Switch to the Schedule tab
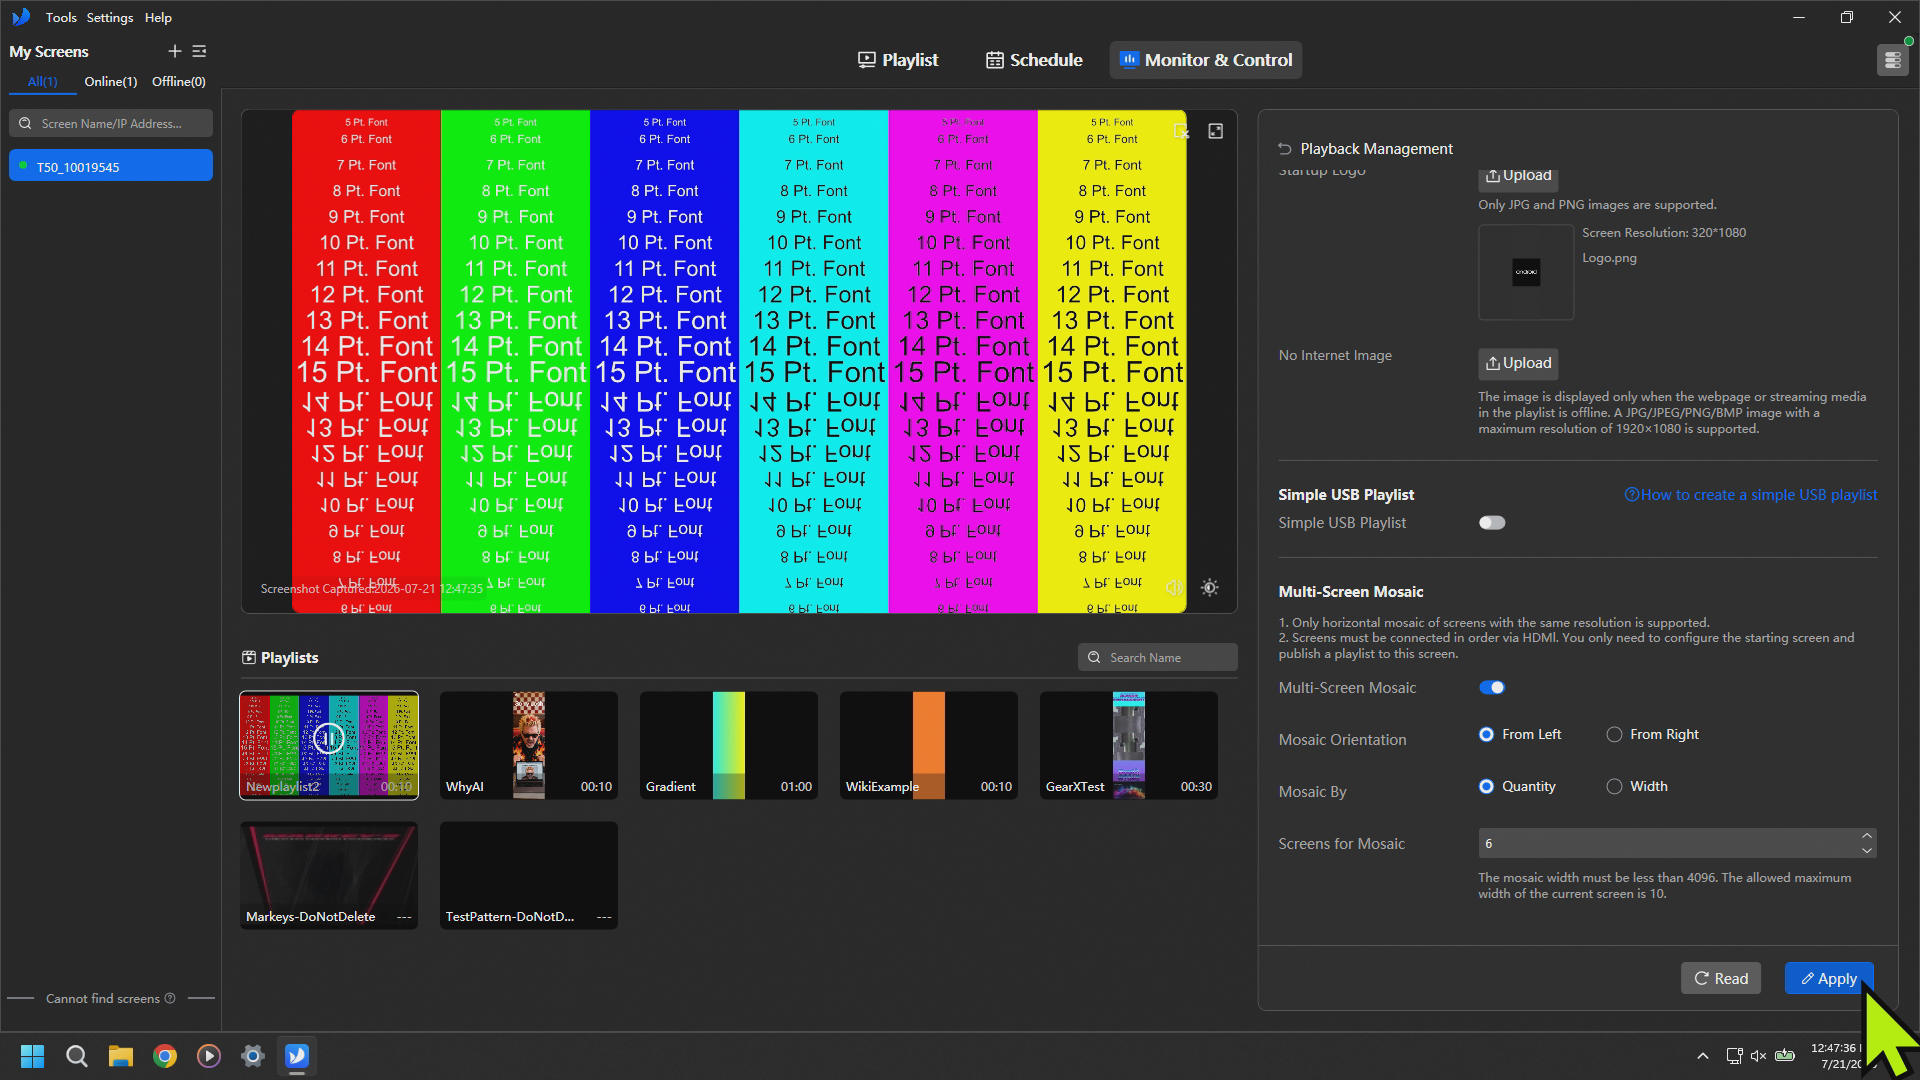Image resolution: width=1920 pixels, height=1080 pixels. [x=1034, y=60]
